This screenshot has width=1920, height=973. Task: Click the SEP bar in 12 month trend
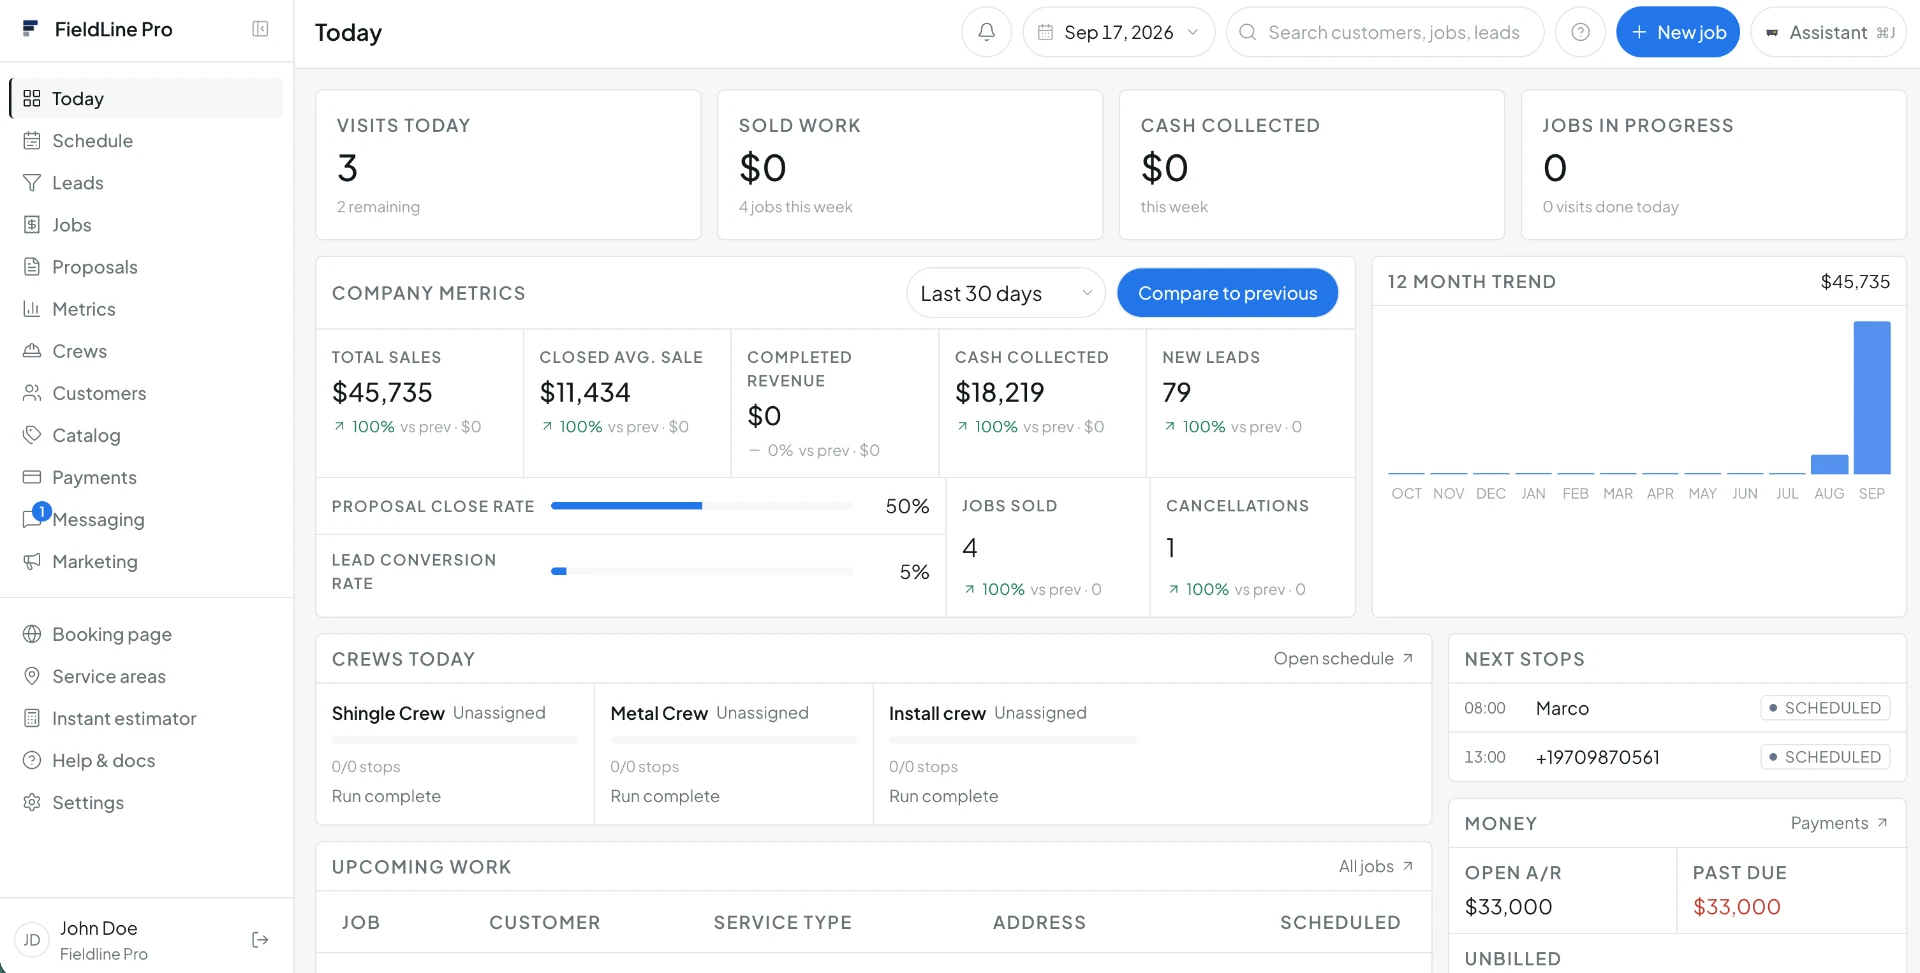1871,397
